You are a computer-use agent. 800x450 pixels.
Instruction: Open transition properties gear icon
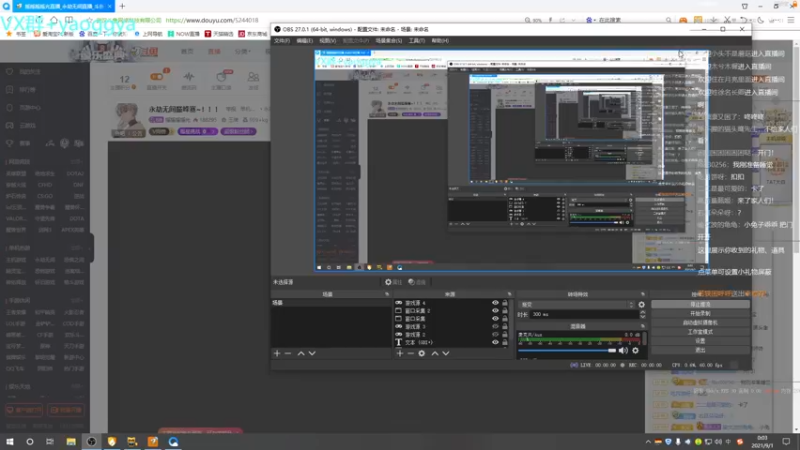tap(641, 305)
